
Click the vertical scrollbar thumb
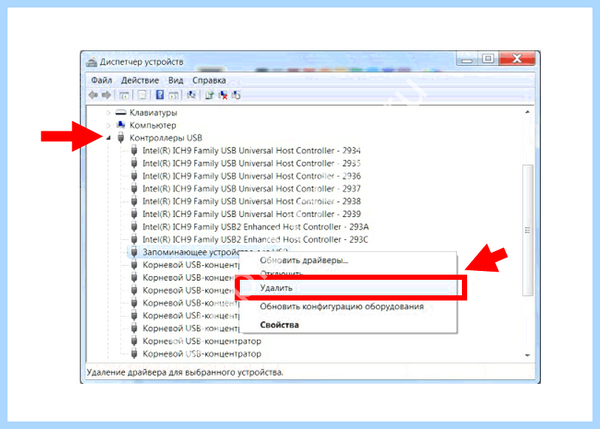528,230
